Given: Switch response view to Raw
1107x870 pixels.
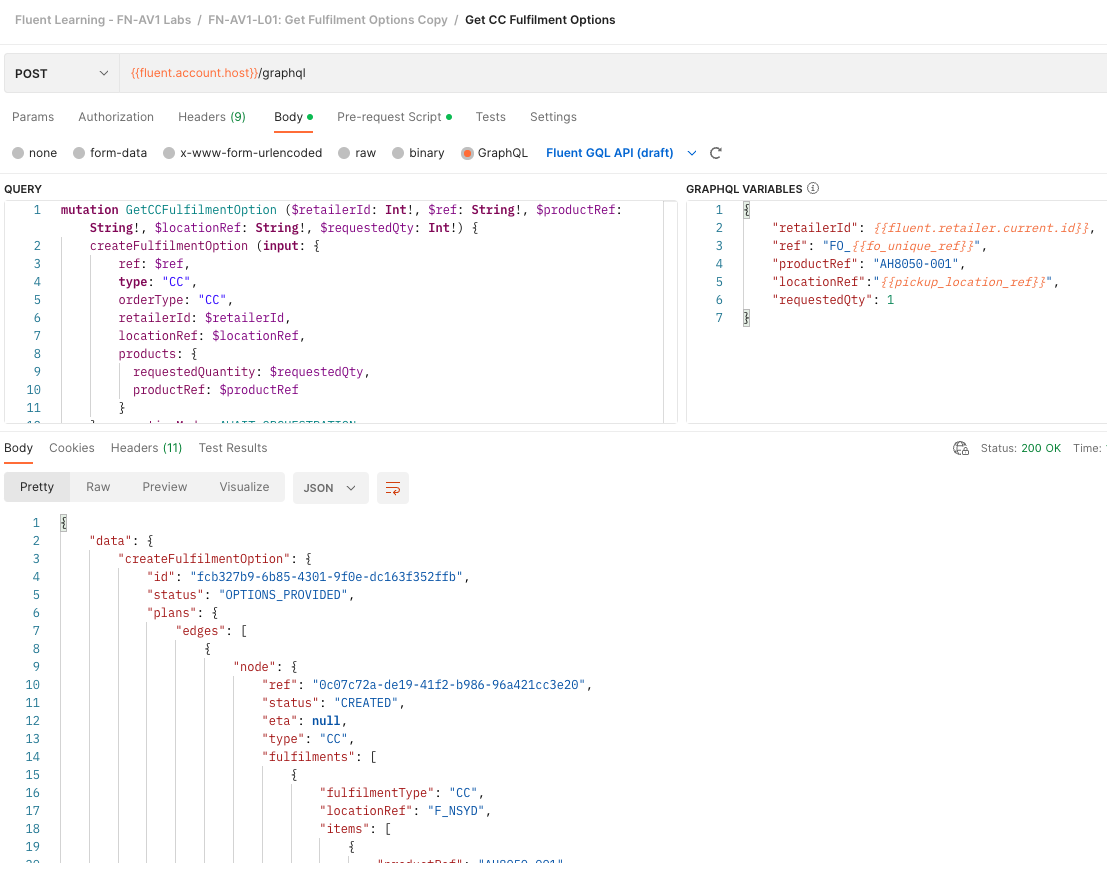Looking at the screenshot, I should [98, 487].
